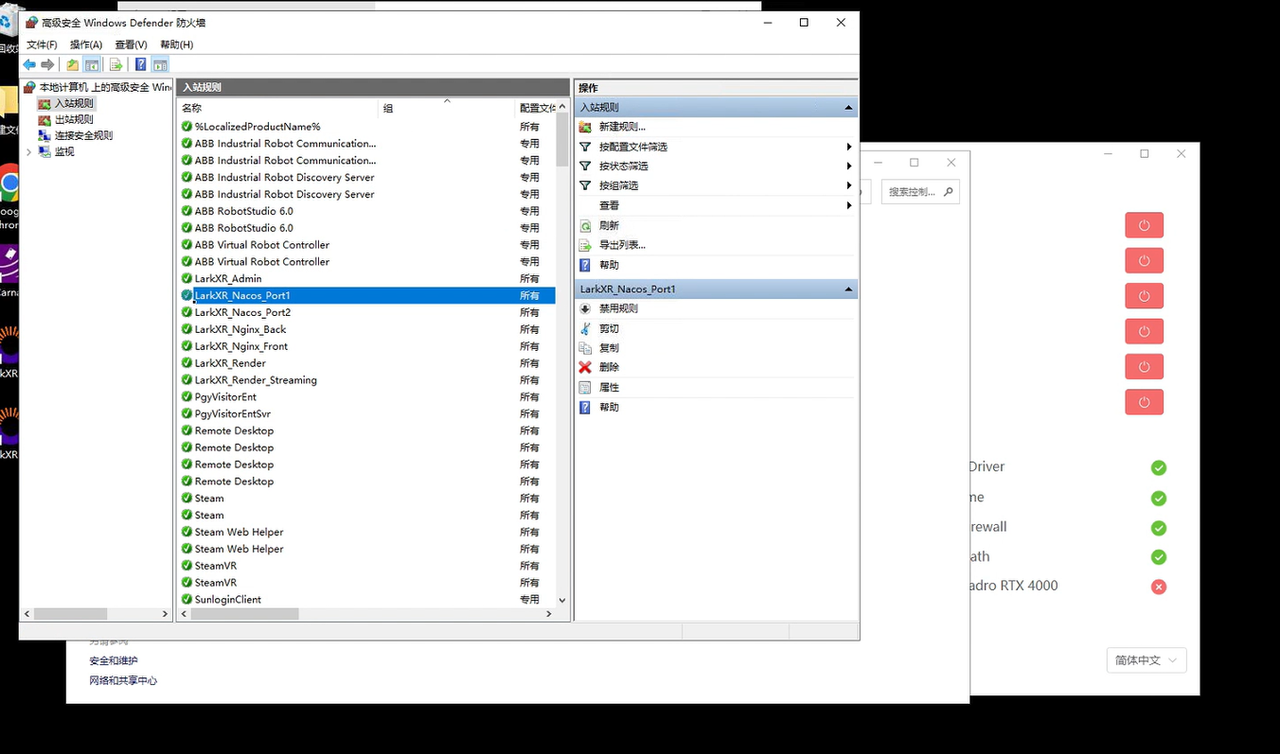Viewport: 1280px width, 754px height.
Task: Select the LarkXR_Nacos_Port2 rule
Action: tap(366, 313)
